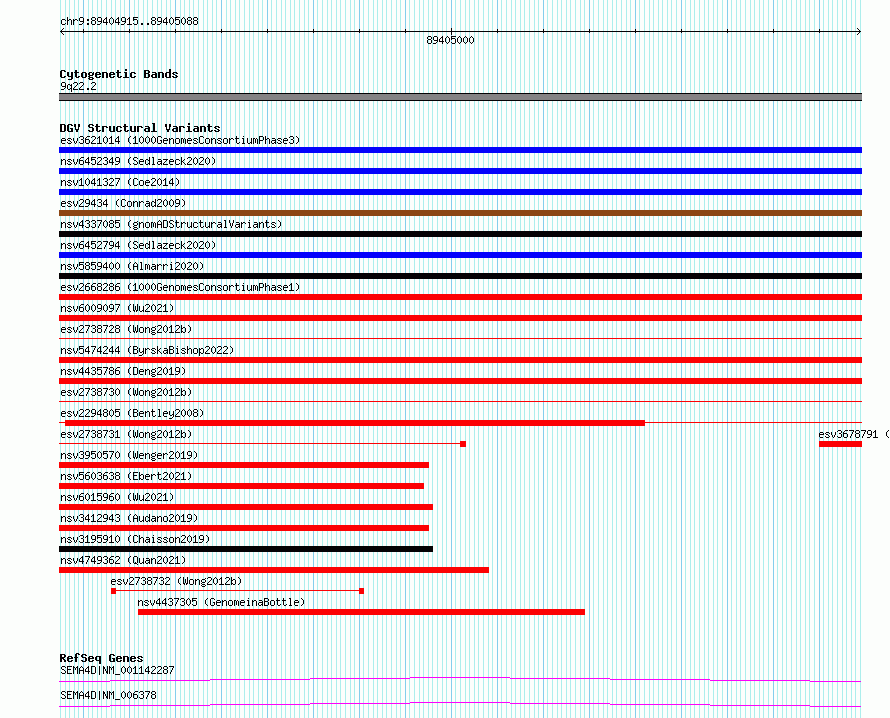The width and height of the screenshot is (890, 718).
Task: Select the nsv3412943 (Audano2019) label
Action: [129, 518]
